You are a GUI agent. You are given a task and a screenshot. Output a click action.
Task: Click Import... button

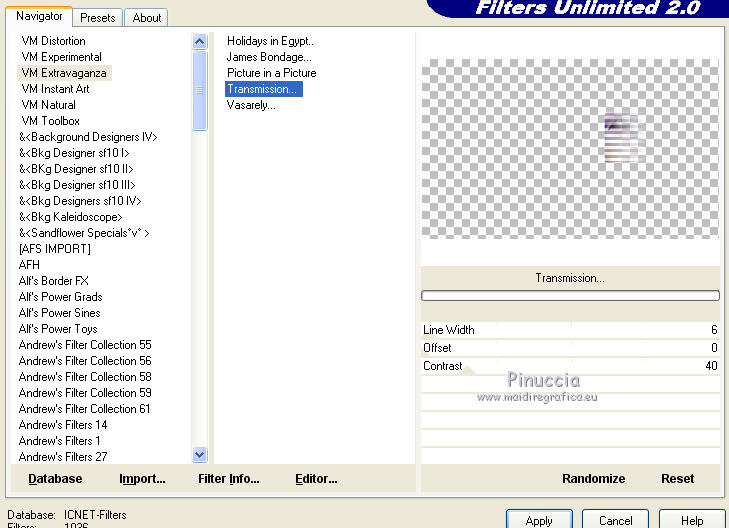click(142, 479)
